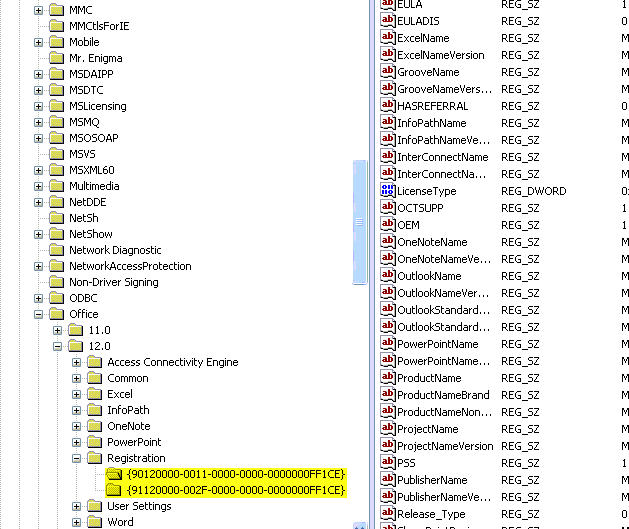629x529 pixels.
Task: Select the OneNote key
Action: 129,426
